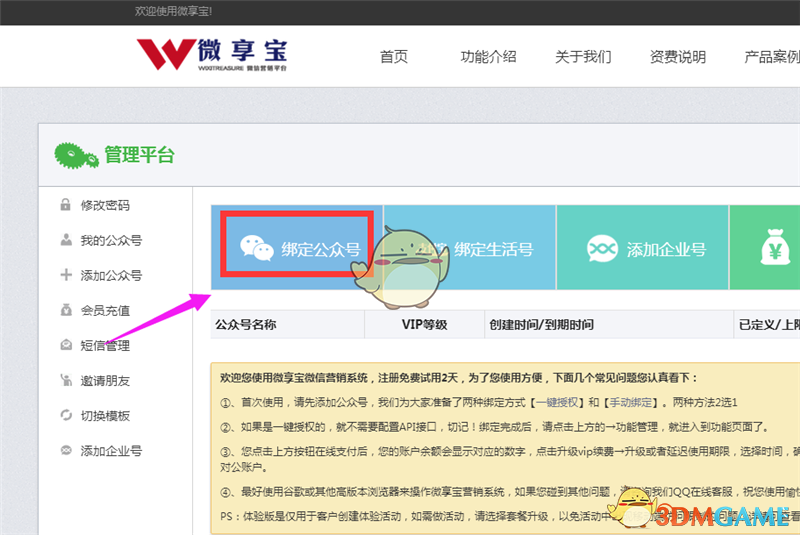Open the 首页 navigation item
The height and width of the screenshot is (535, 800).
pyautogui.click(x=394, y=57)
